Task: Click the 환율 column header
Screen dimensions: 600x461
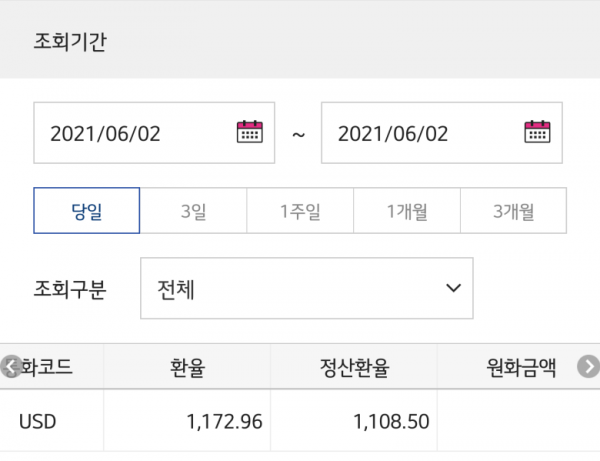Action: click(x=187, y=367)
